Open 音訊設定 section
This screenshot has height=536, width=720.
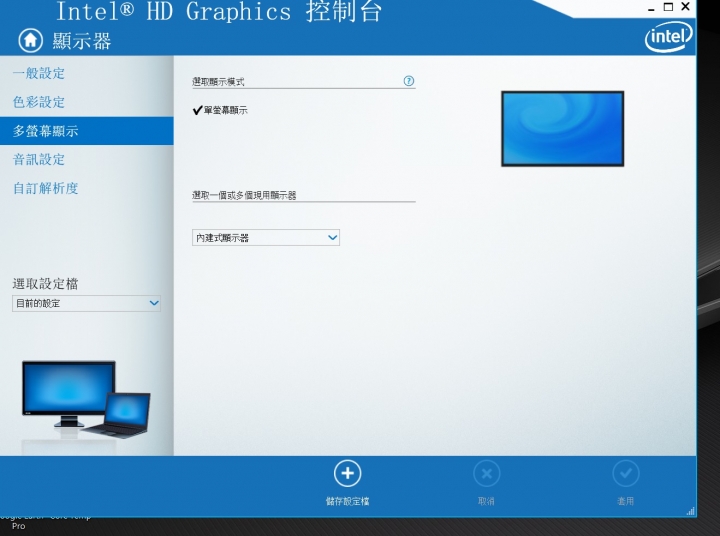pyautogui.click(x=39, y=159)
